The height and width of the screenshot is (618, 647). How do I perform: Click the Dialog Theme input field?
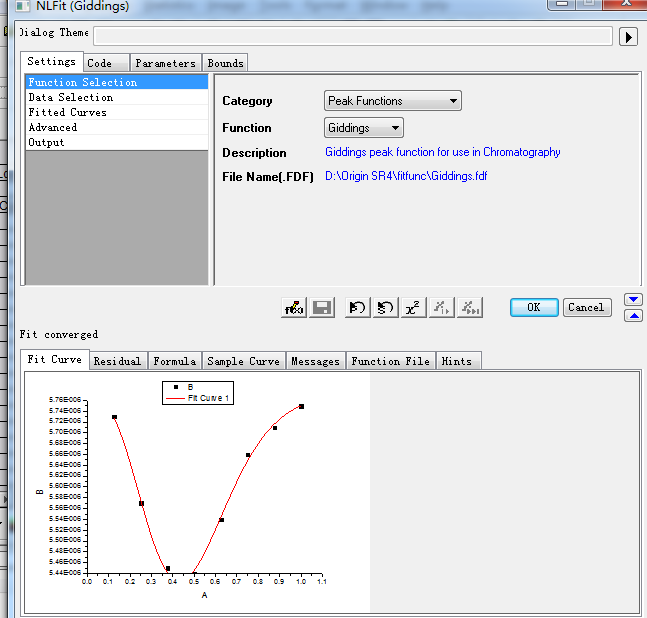pyautogui.click(x=353, y=36)
